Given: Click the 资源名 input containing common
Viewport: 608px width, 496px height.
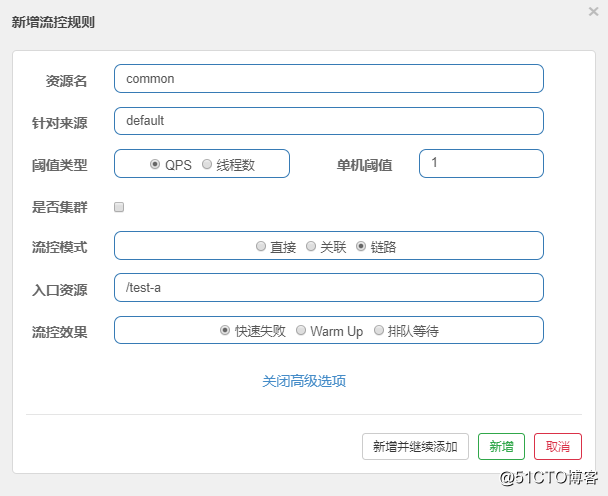Looking at the screenshot, I should coord(329,79).
